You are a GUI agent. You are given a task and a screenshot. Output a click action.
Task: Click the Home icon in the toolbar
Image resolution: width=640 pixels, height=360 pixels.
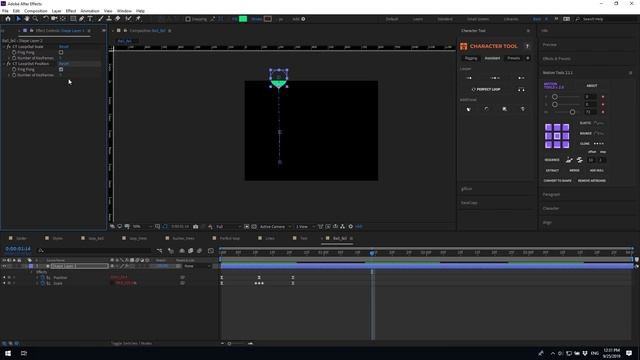8,19
